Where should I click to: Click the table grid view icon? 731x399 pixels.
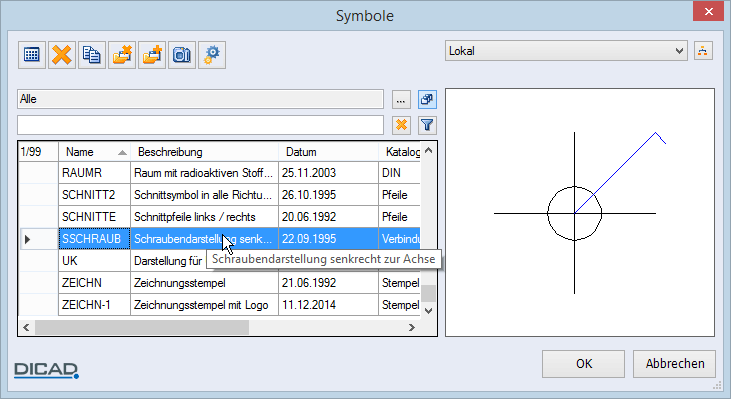coord(32,55)
